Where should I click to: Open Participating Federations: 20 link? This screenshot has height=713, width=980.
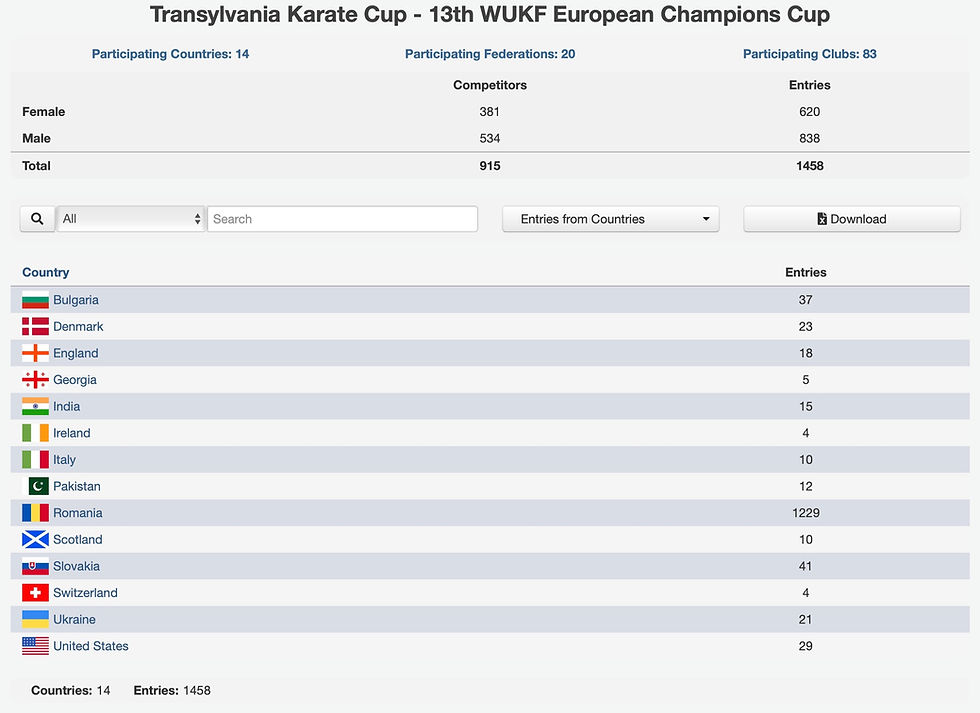point(490,54)
